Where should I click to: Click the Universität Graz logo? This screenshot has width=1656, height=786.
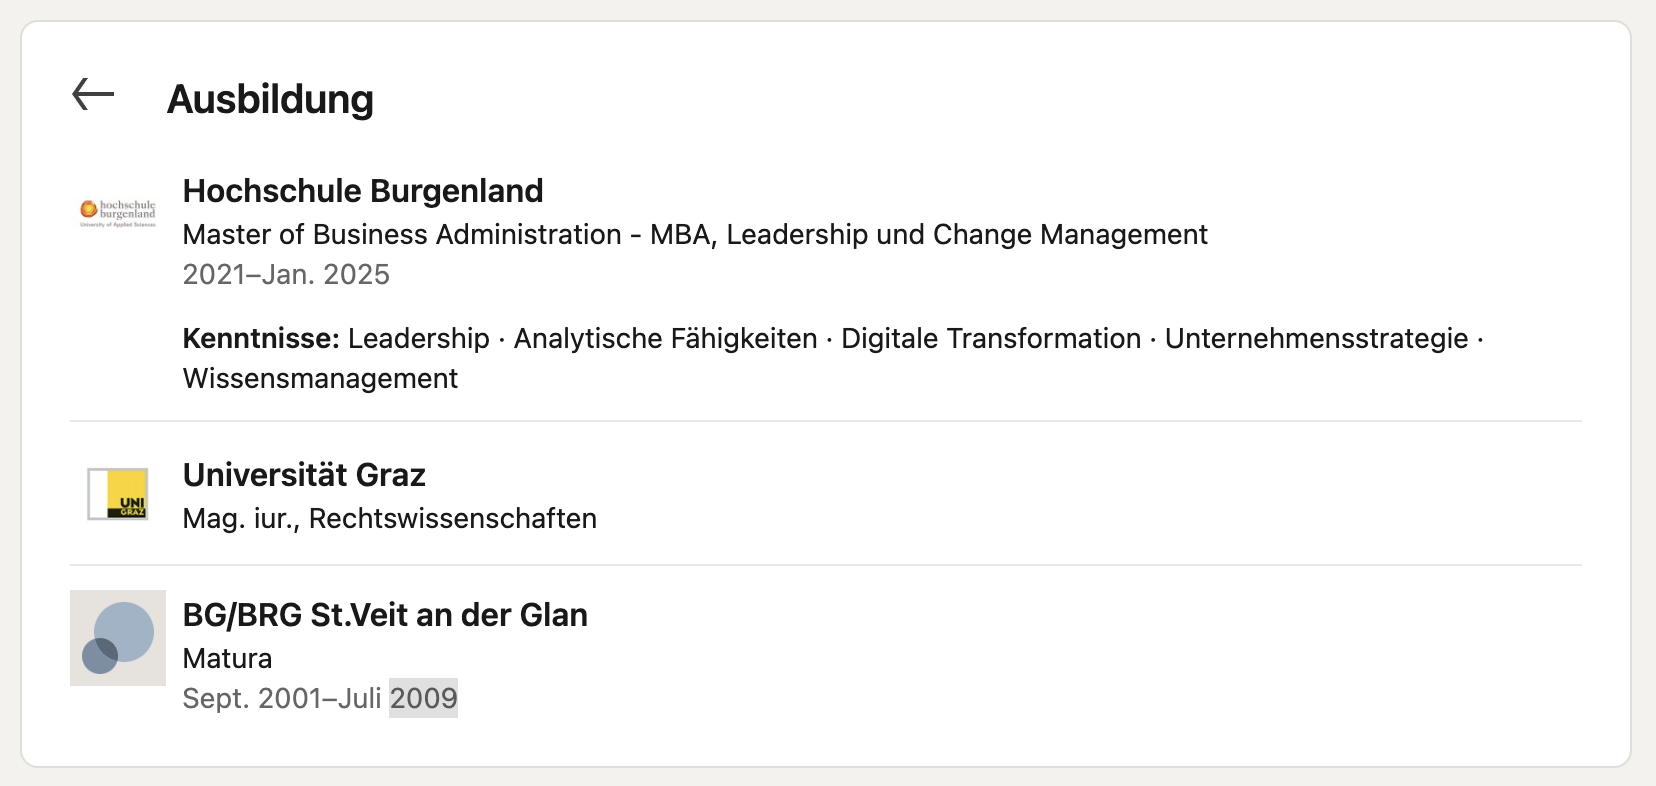(x=118, y=494)
